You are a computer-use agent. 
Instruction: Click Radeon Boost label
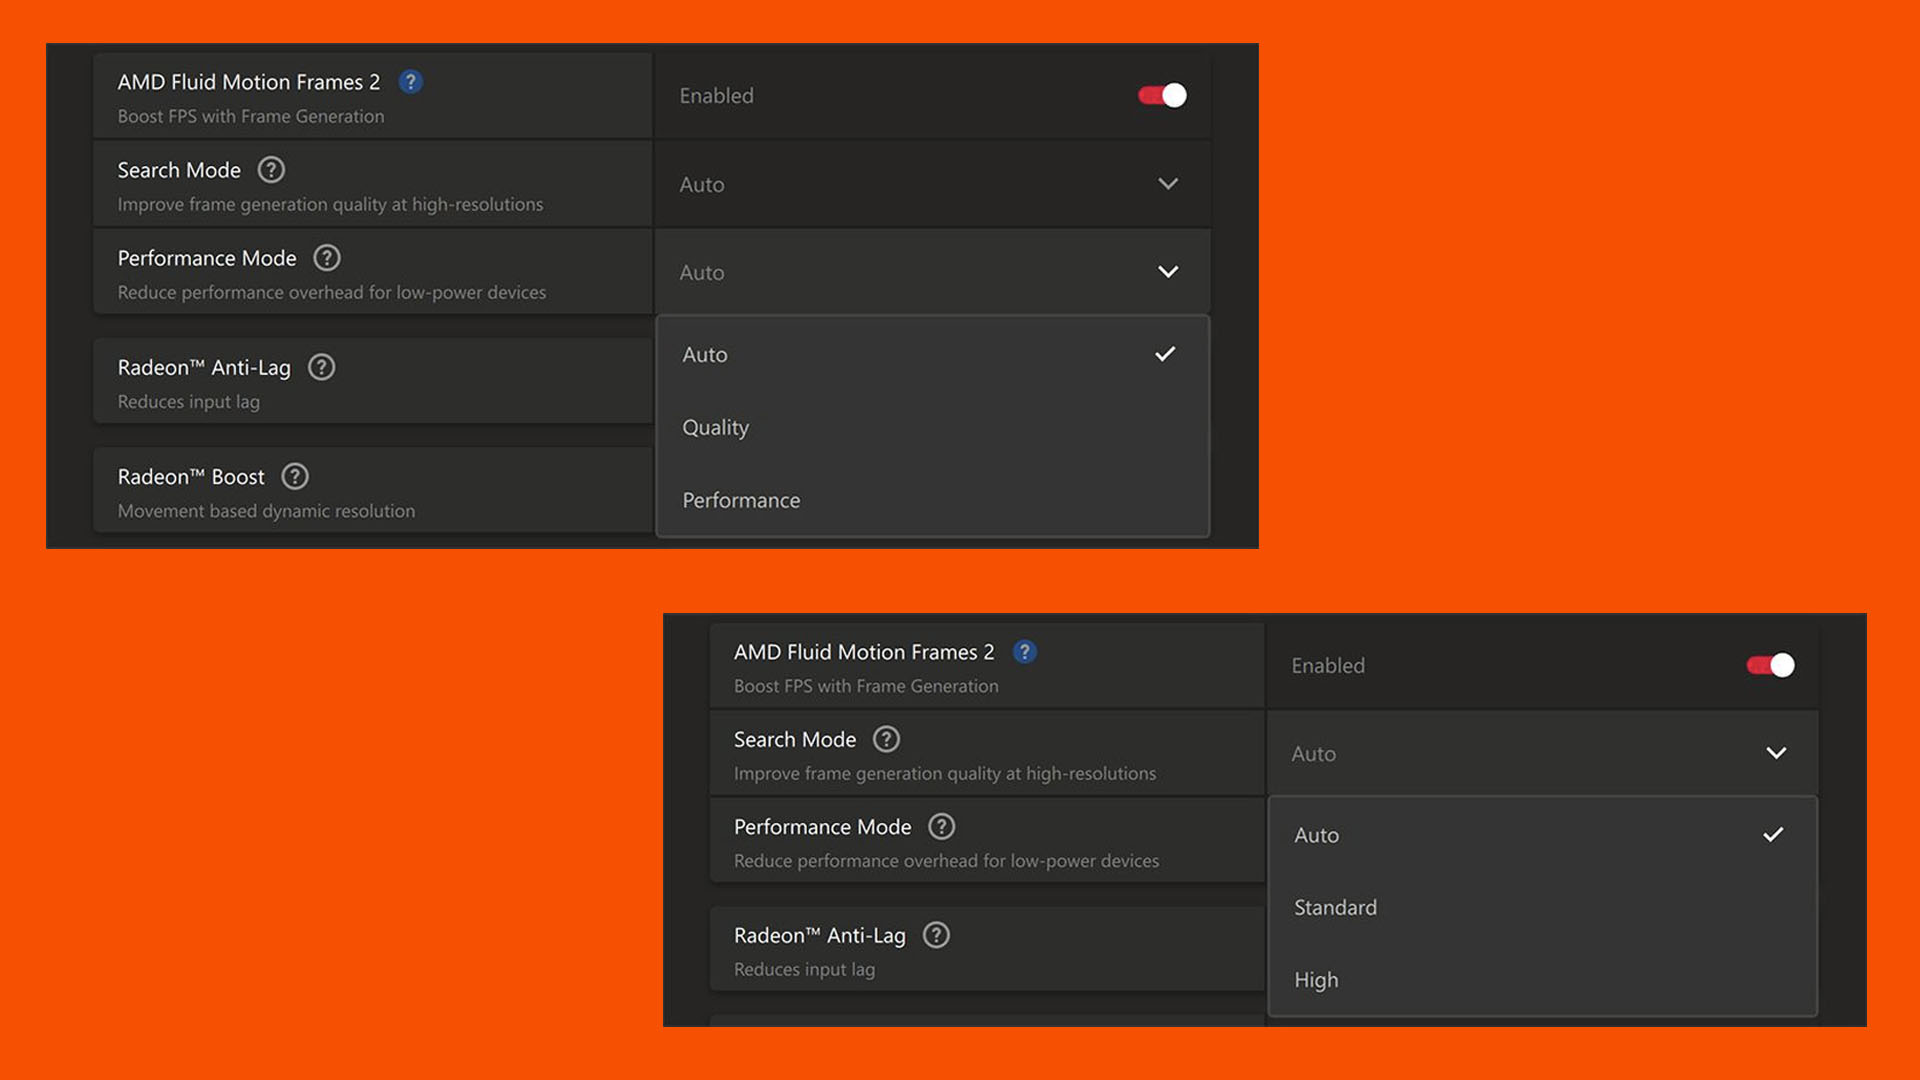coord(191,476)
